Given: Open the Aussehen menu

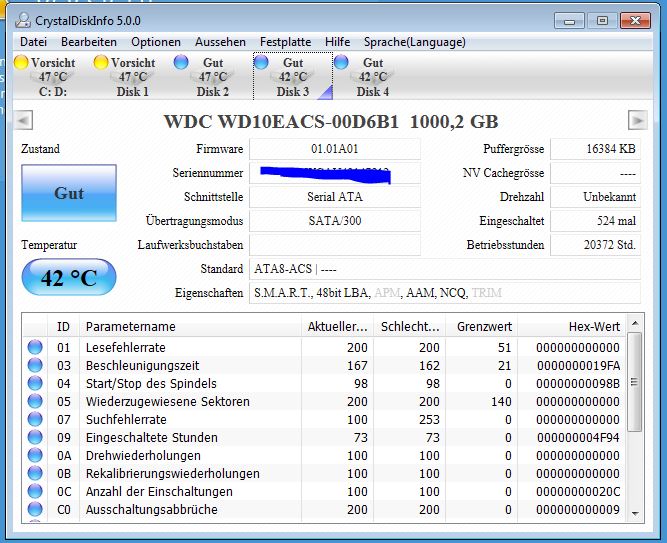Looking at the screenshot, I should 220,42.
